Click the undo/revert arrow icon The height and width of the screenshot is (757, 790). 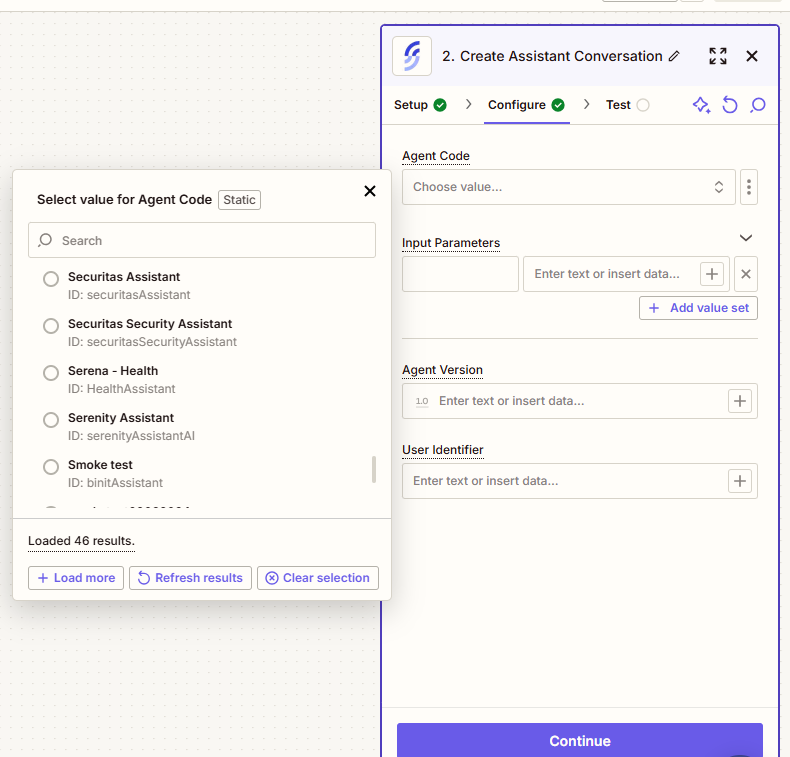pos(730,105)
